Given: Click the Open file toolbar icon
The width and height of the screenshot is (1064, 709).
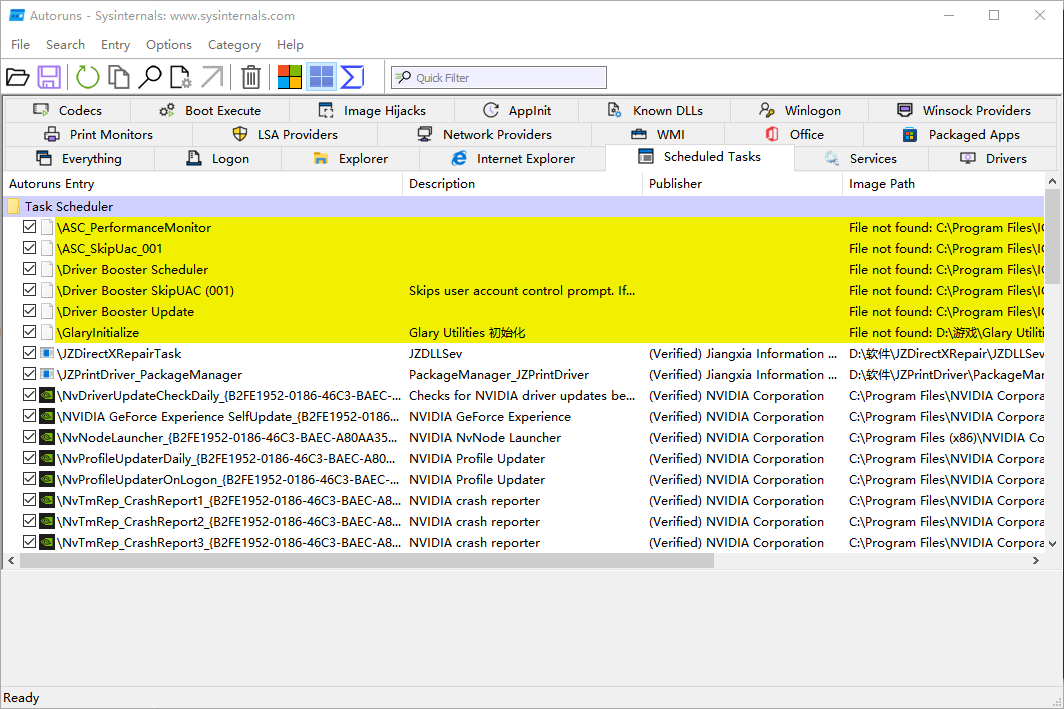Looking at the screenshot, I should [18, 77].
